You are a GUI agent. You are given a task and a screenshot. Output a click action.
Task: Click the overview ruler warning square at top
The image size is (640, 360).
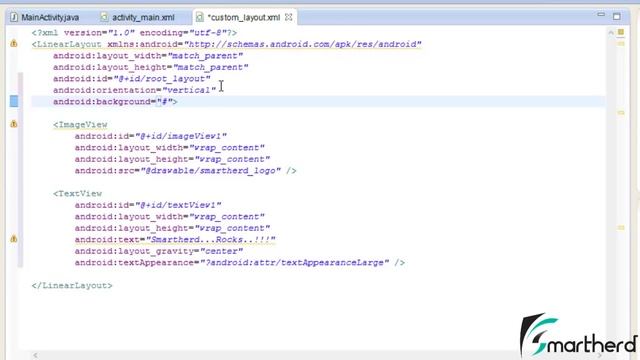point(621,32)
